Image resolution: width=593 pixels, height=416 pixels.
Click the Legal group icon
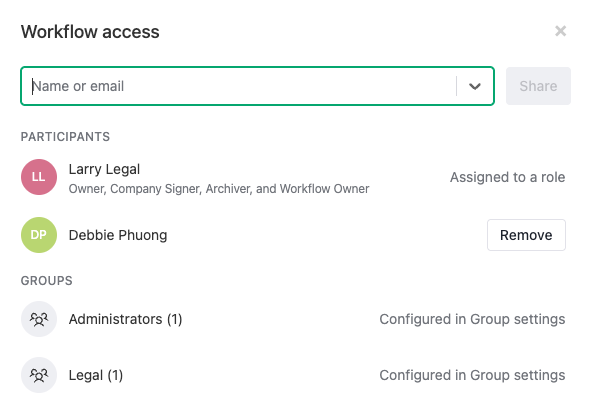[x=39, y=375]
